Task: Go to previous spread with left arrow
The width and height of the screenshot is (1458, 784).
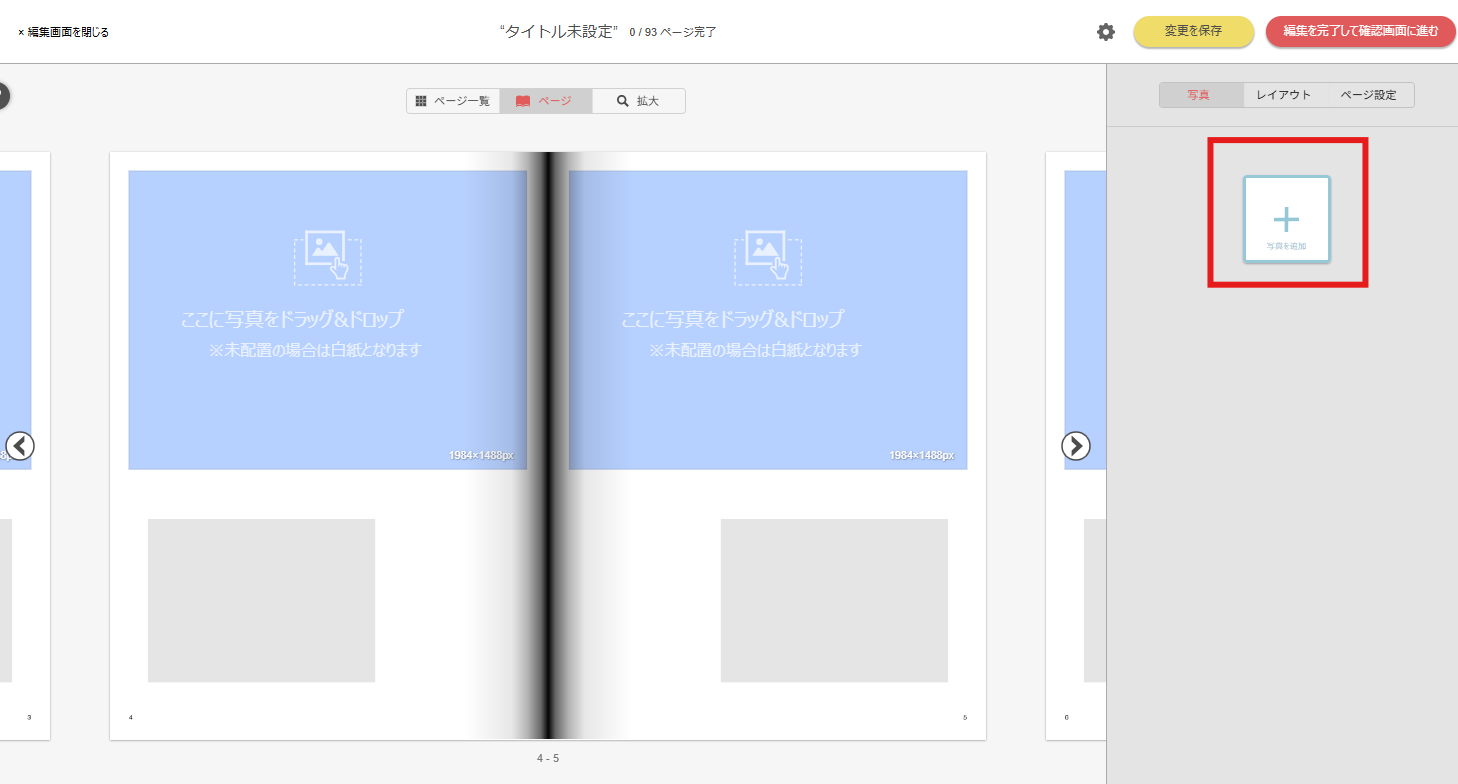Action: (20, 445)
